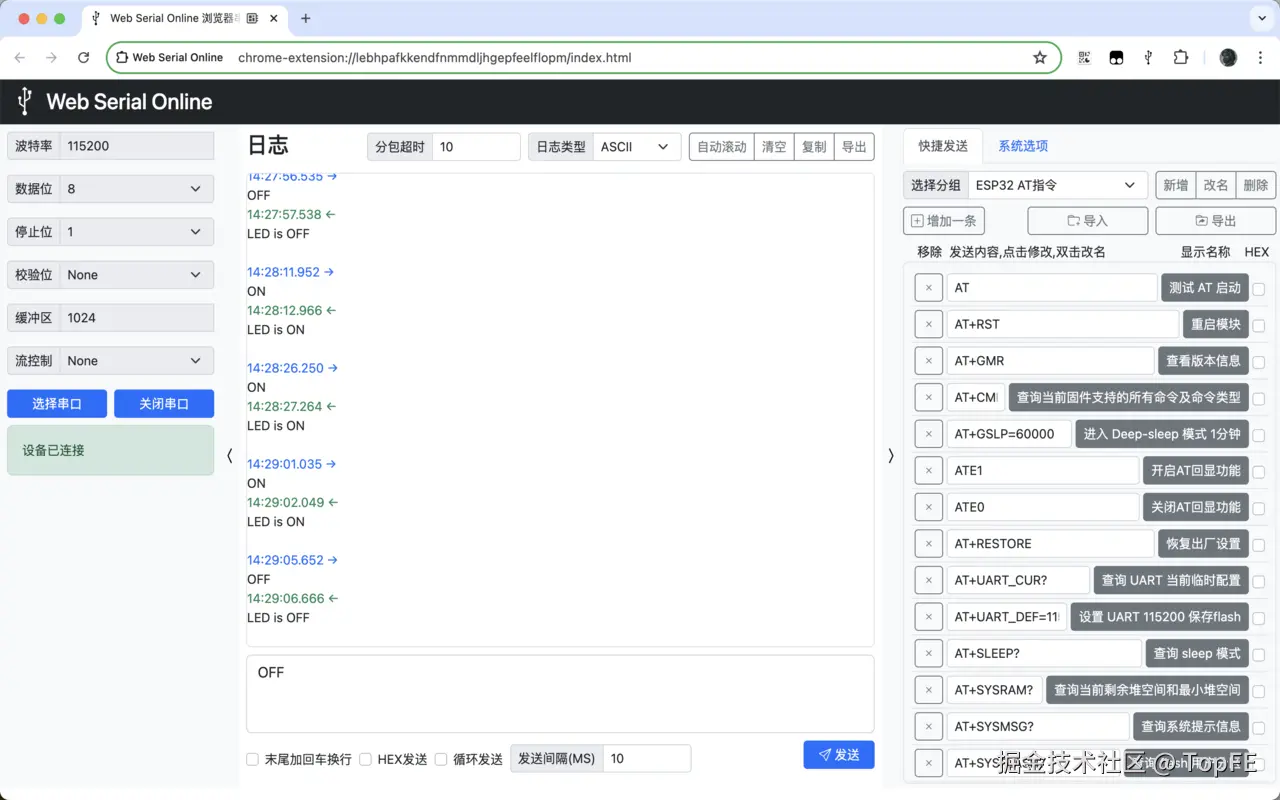Viewport: 1280px width, 800px height.
Task: Click the Web Serial Online USB logo icon
Action: [22, 101]
